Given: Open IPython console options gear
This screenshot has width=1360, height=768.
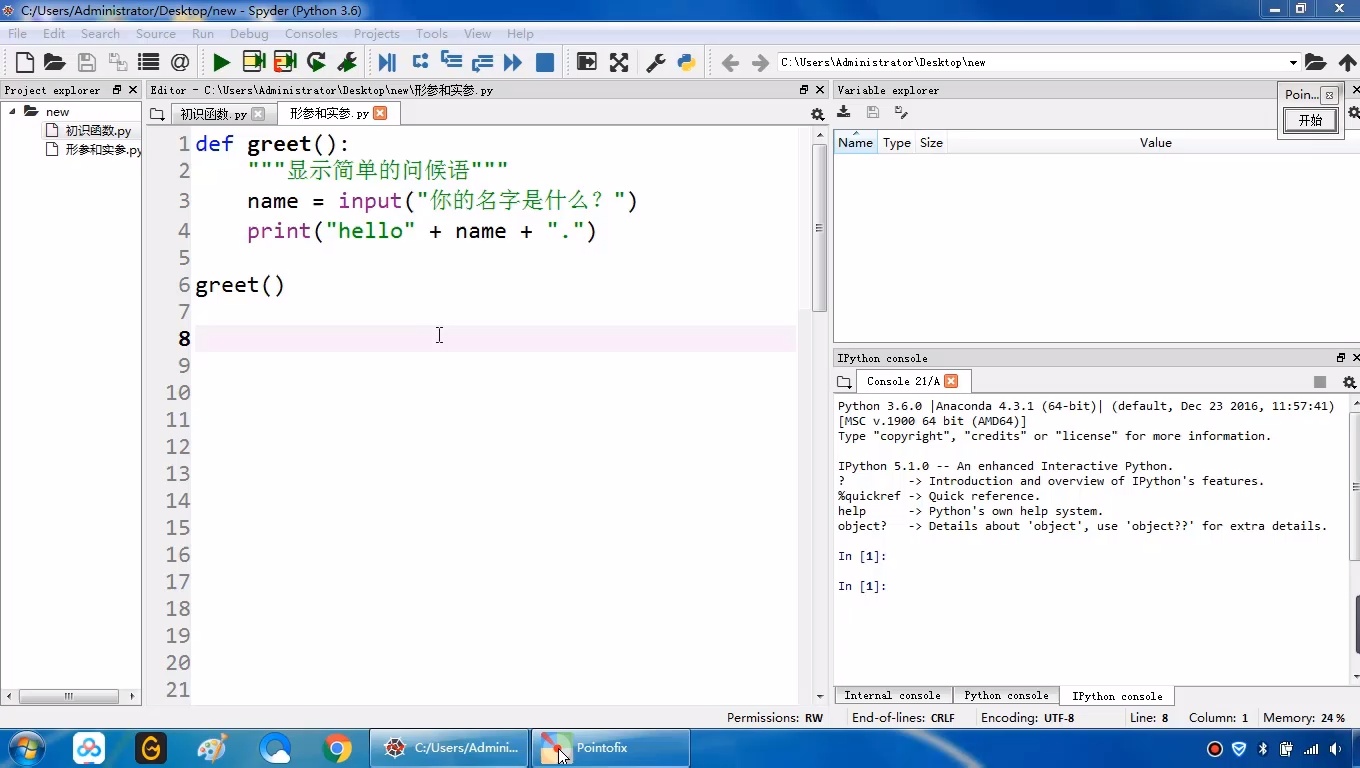Looking at the screenshot, I should point(1350,381).
